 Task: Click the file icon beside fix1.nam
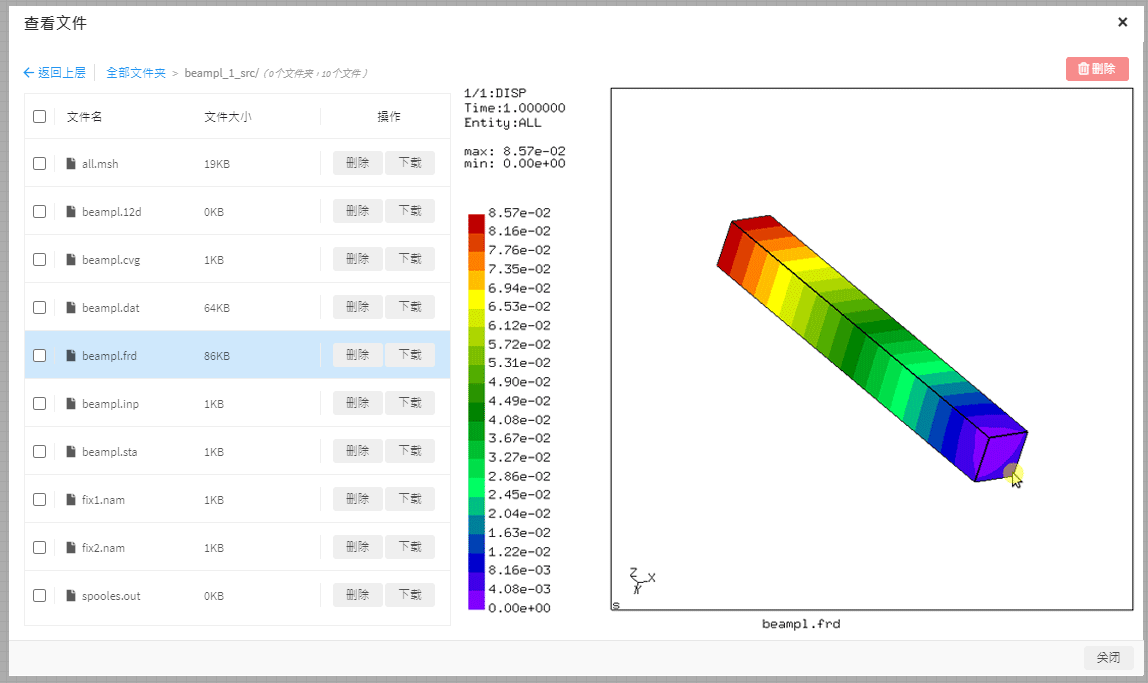pyautogui.click(x=72, y=499)
